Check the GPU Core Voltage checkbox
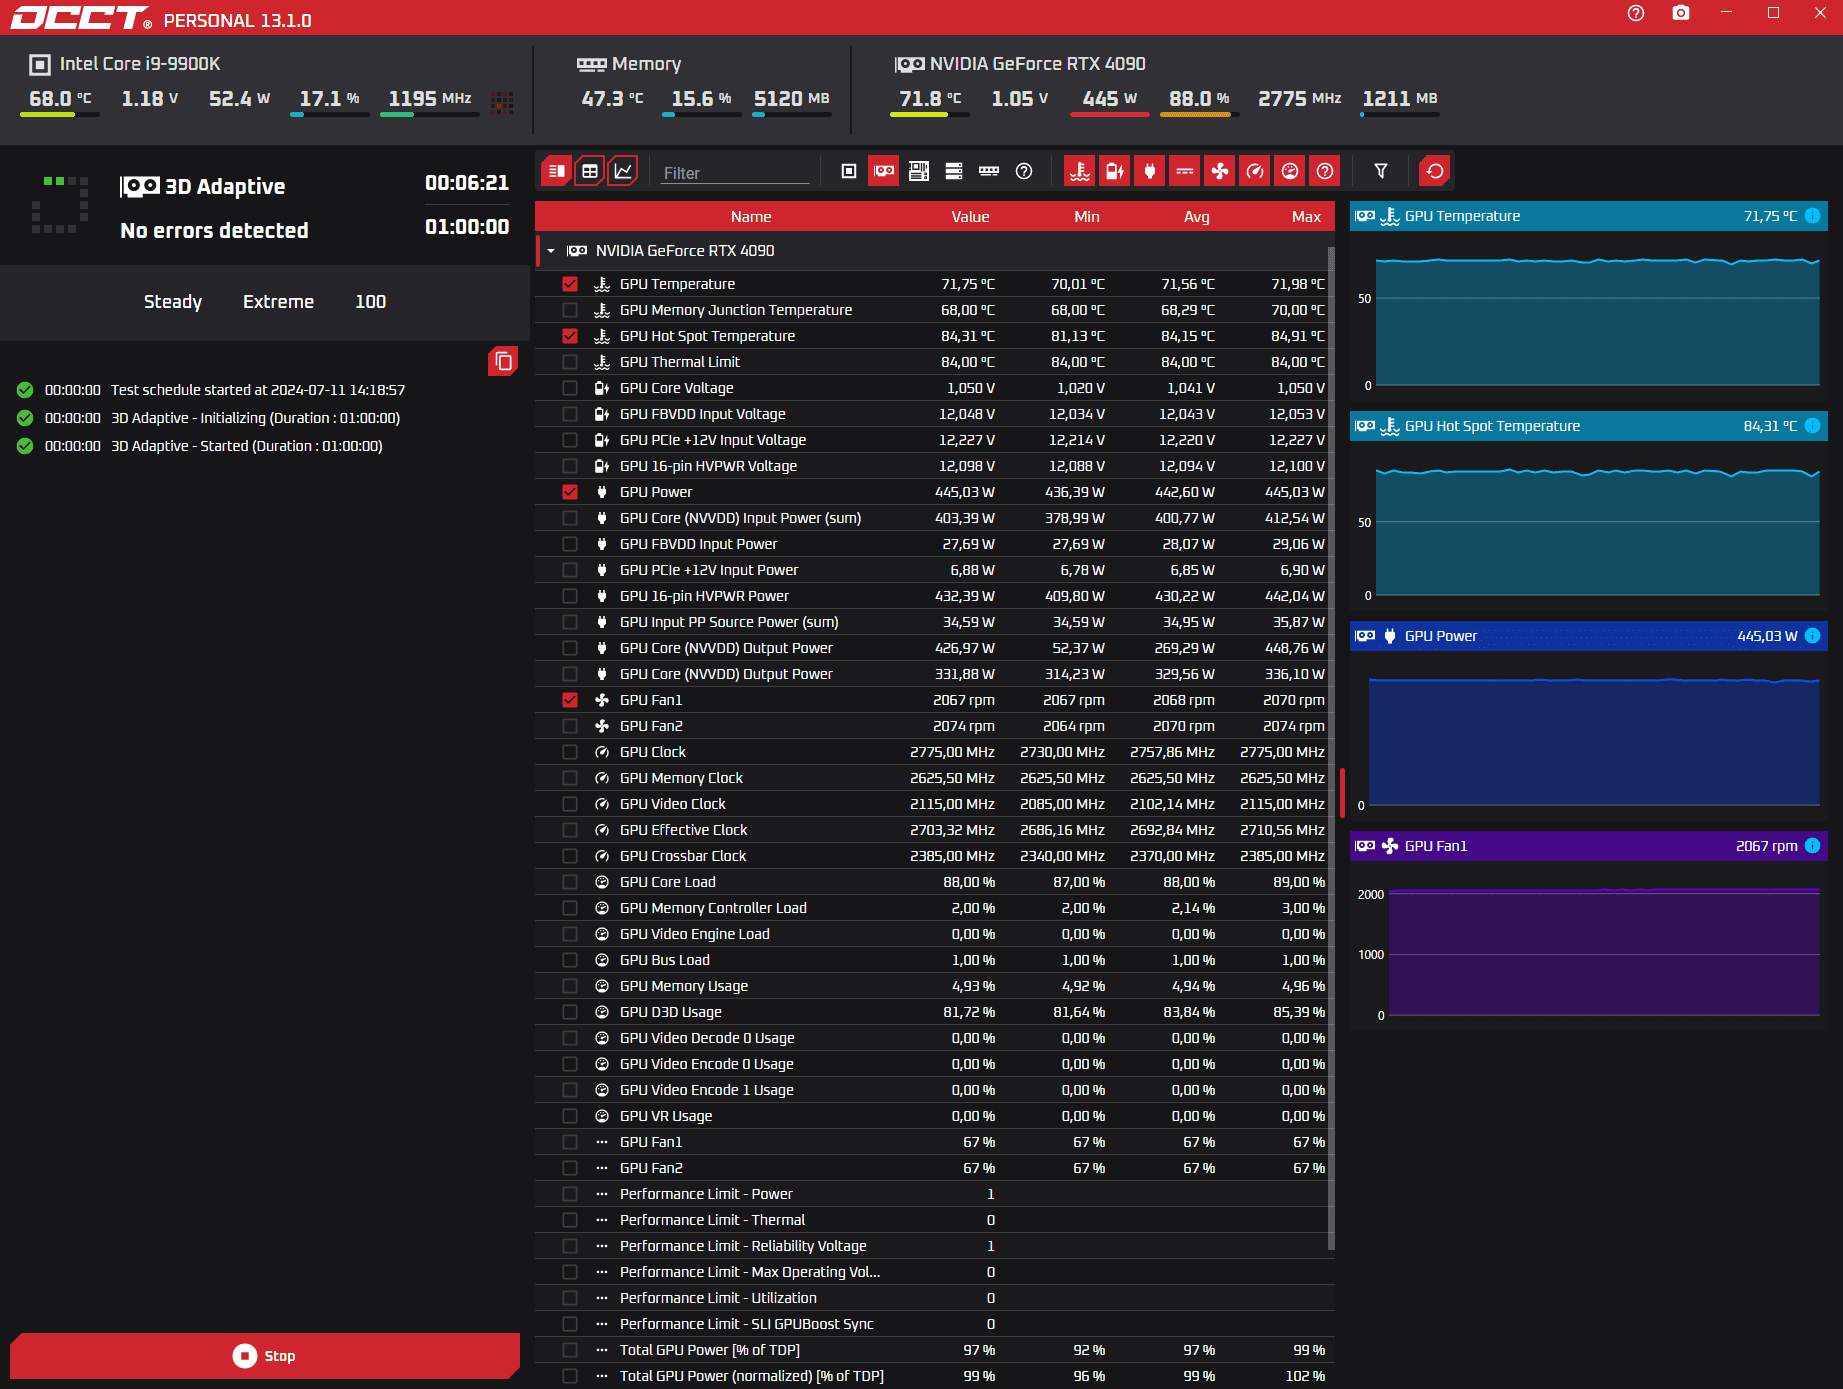The height and width of the screenshot is (1389, 1843). (570, 388)
